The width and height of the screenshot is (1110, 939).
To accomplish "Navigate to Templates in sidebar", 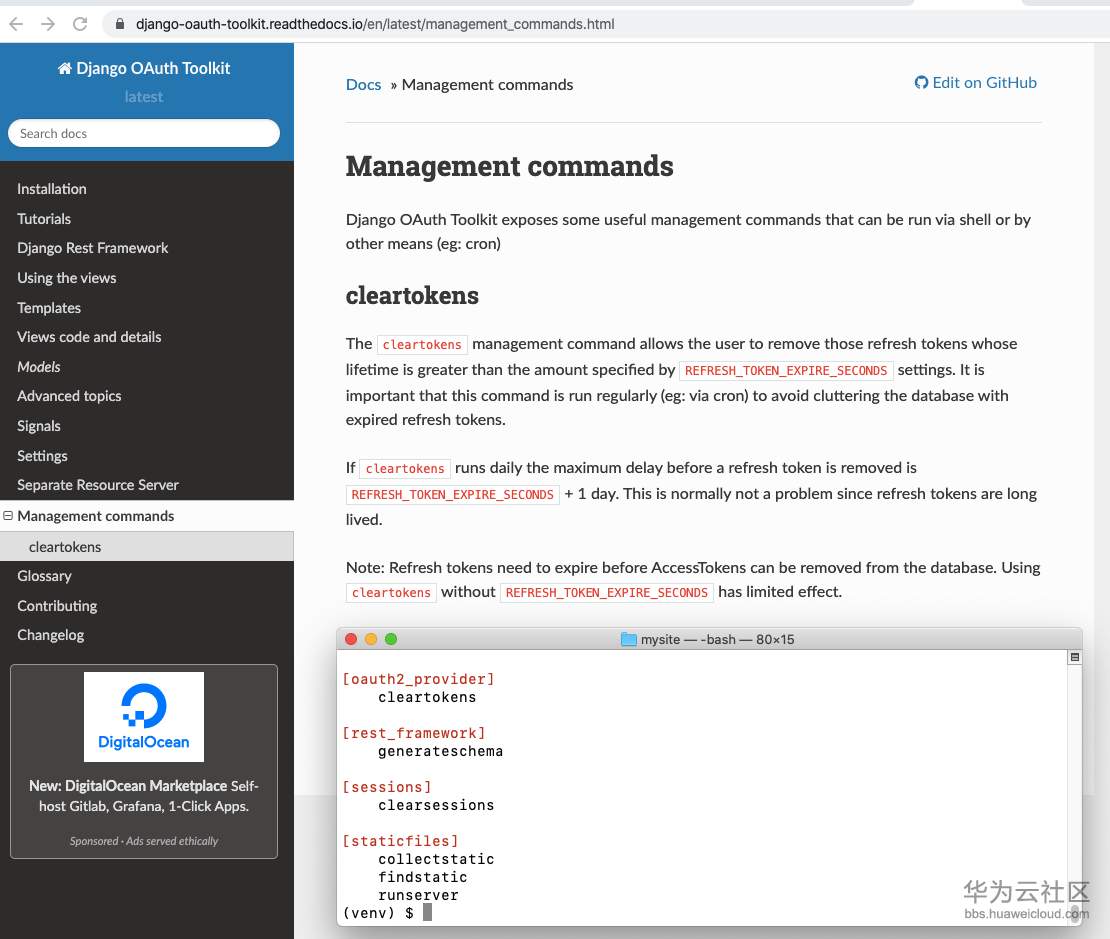I will pyautogui.click(x=49, y=308).
